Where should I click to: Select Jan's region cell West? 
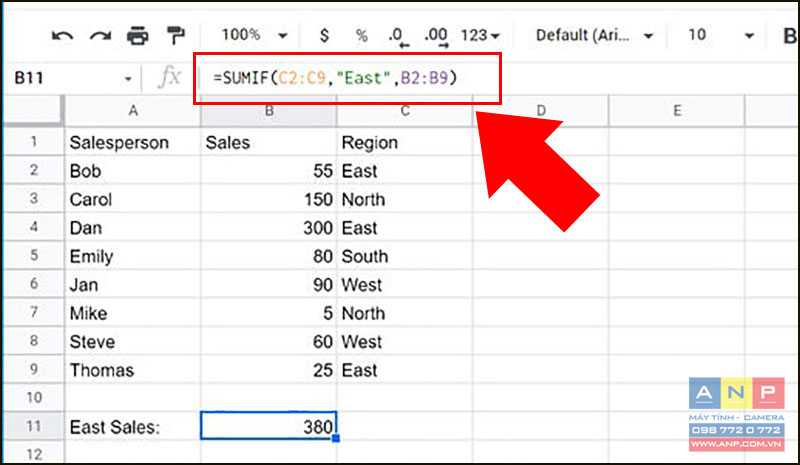pos(405,284)
